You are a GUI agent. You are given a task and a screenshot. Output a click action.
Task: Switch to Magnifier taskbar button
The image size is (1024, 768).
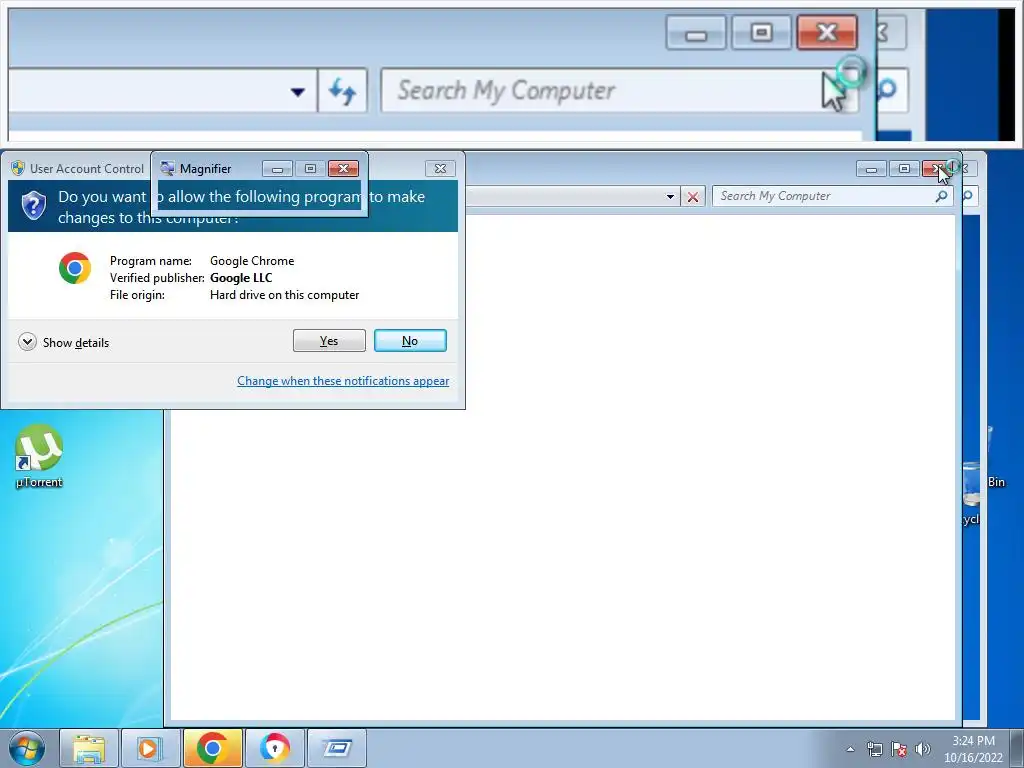pyautogui.click(x=336, y=748)
